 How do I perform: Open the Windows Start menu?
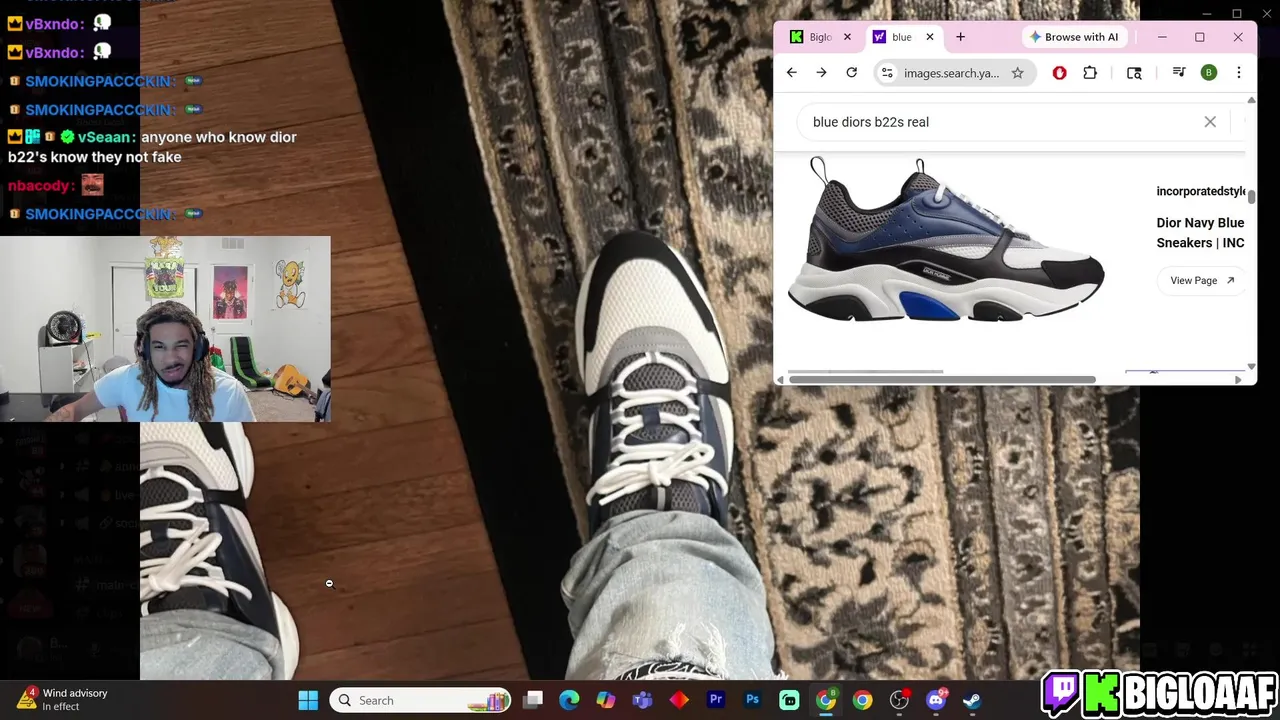pyautogui.click(x=308, y=700)
